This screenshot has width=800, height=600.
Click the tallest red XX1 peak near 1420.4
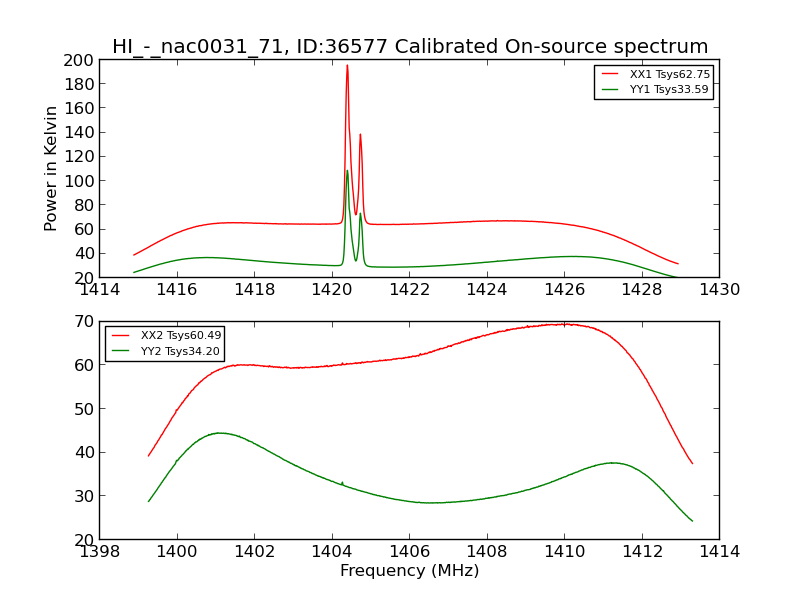[347, 66]
